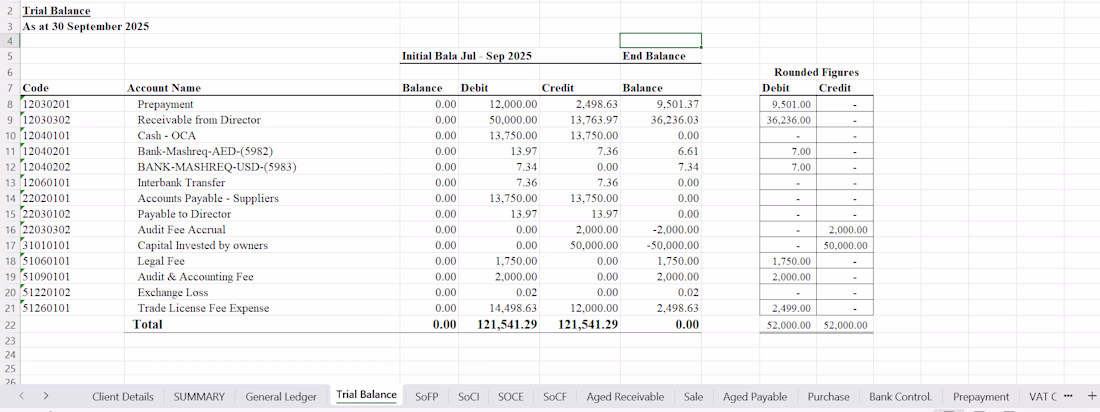Switch to the General Ledger tab

(281, 397)
